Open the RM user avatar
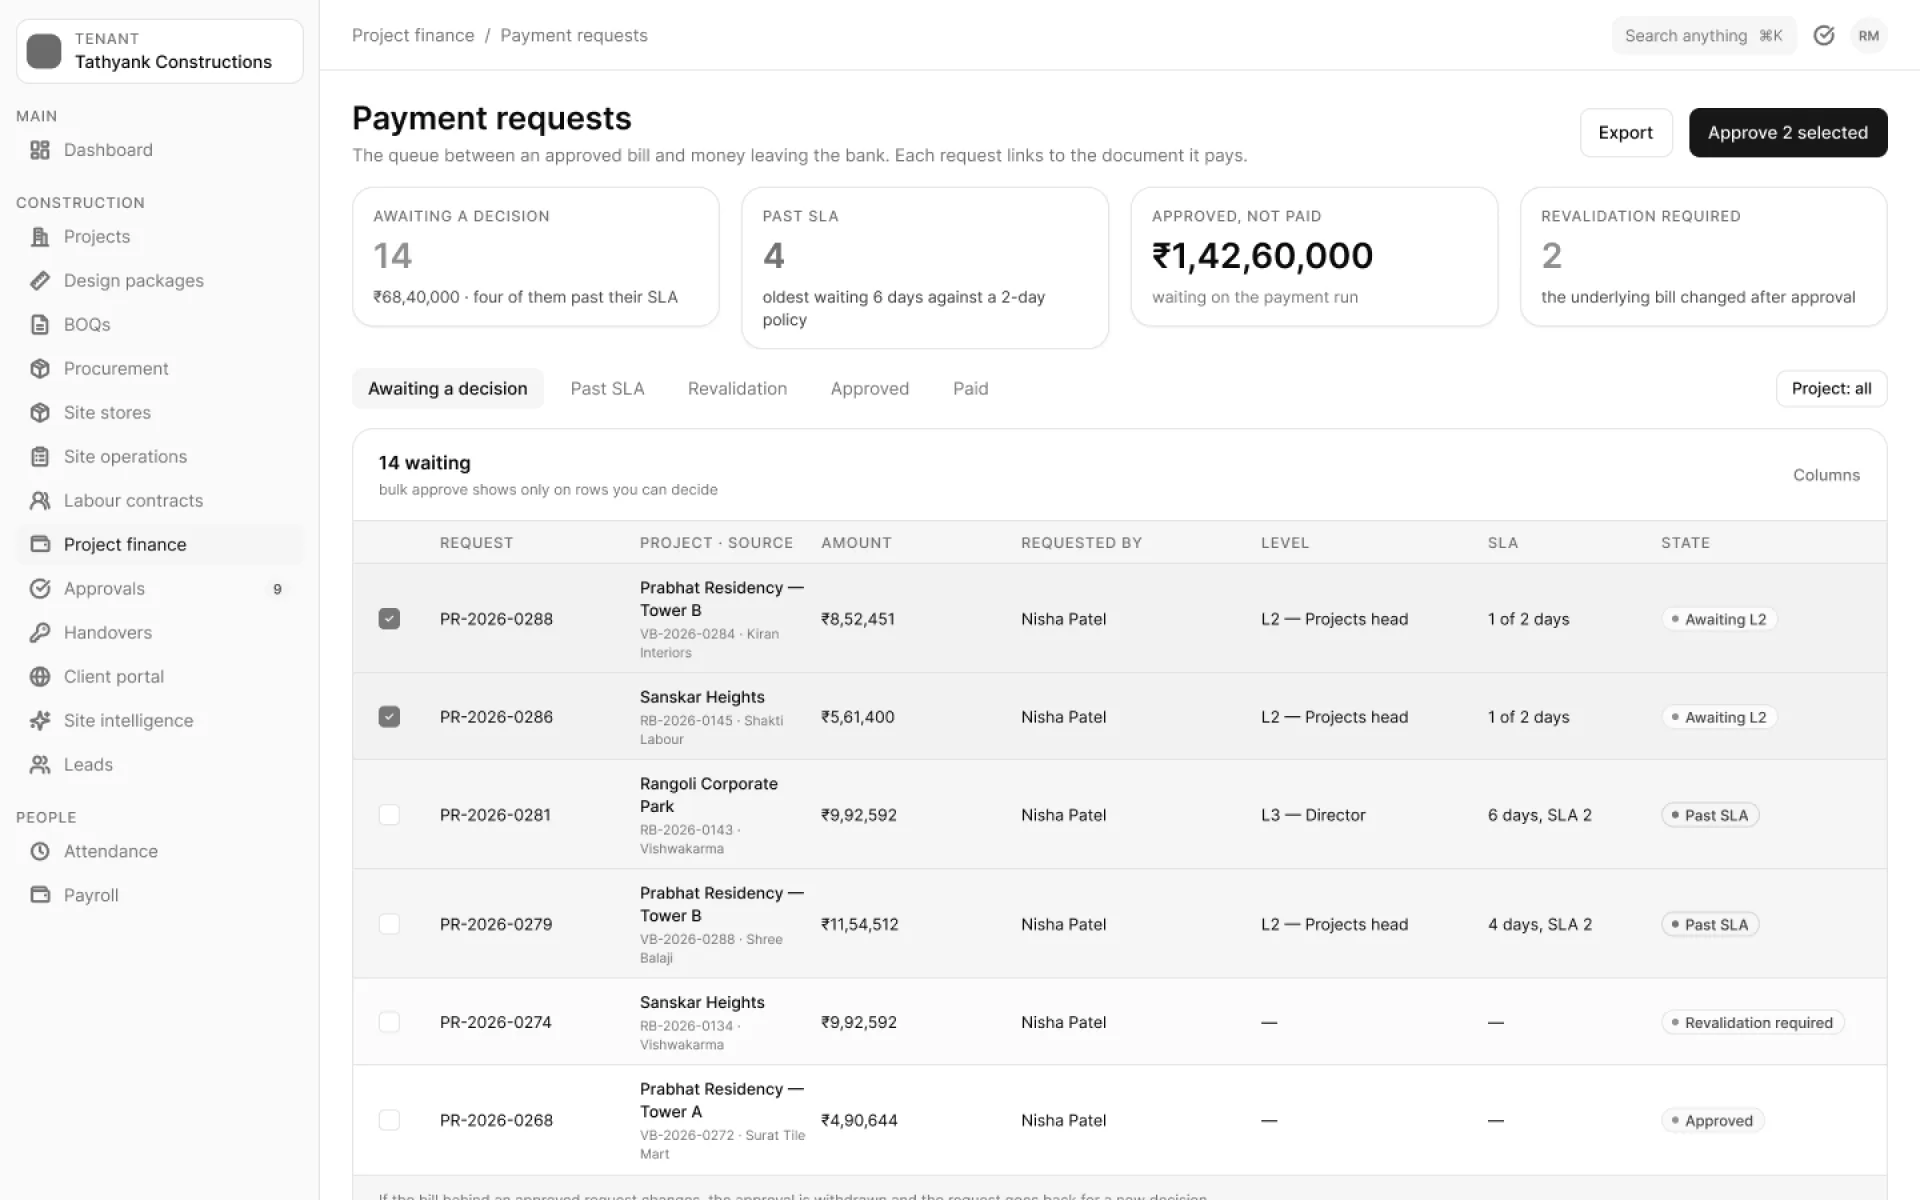 [x=1869, y=36]
